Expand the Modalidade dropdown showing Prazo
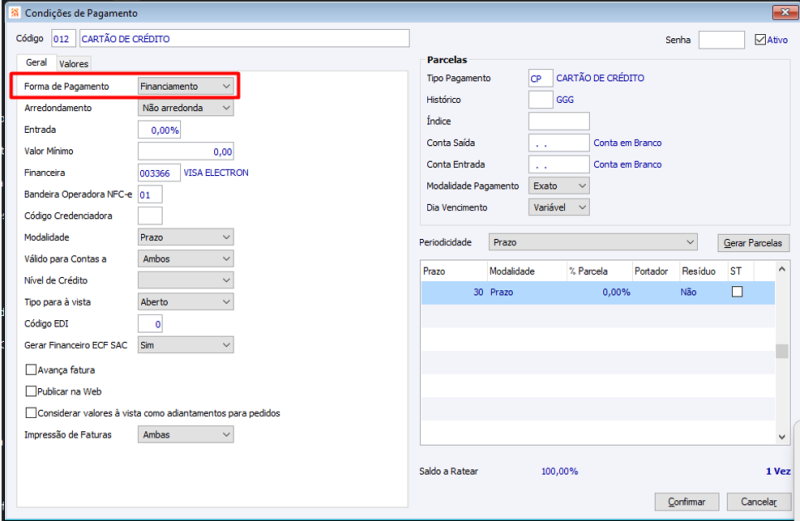The width and height of the screenshot is (800, 521). click(186, 237)
